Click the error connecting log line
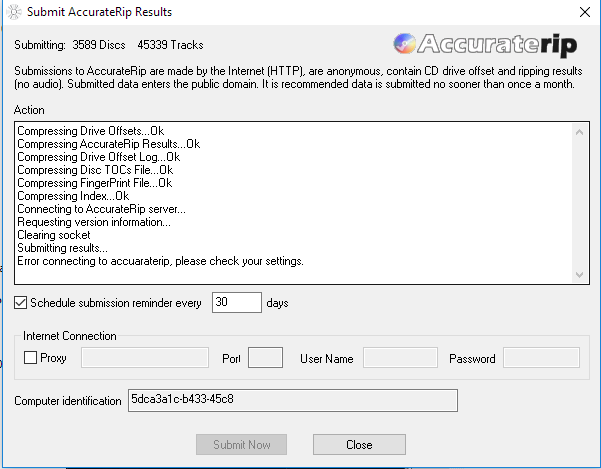Image resolution: width=601 pixels, height=469 pixels. pos(160,261)
